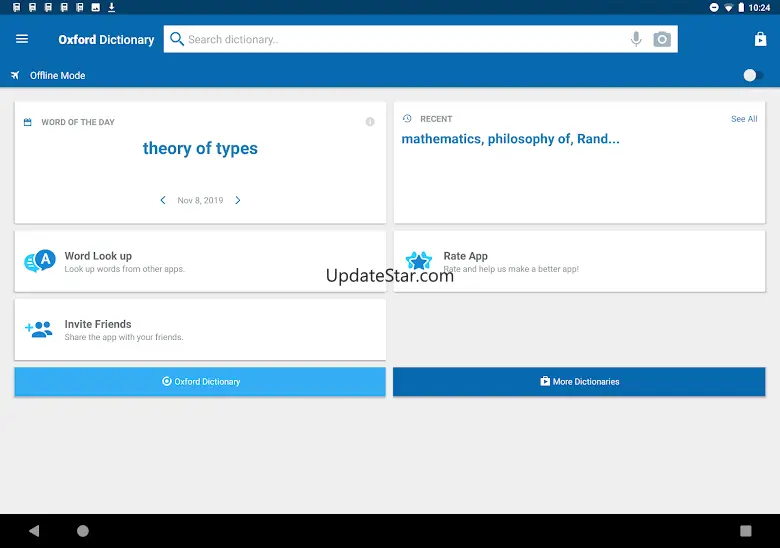The width and height of the screenshot is (780, 548).
Task: Select the Oxford Dictionary tab button
Action: (200, 381)
